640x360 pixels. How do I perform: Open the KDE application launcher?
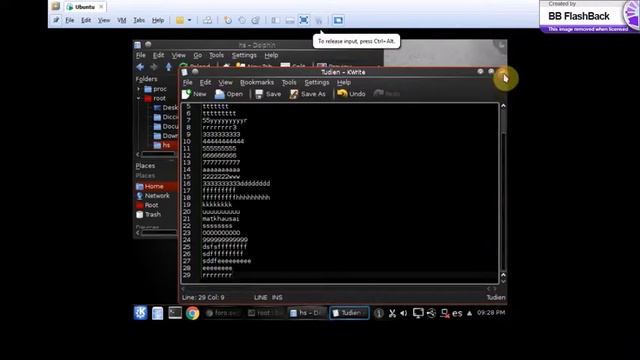(140, 313)
